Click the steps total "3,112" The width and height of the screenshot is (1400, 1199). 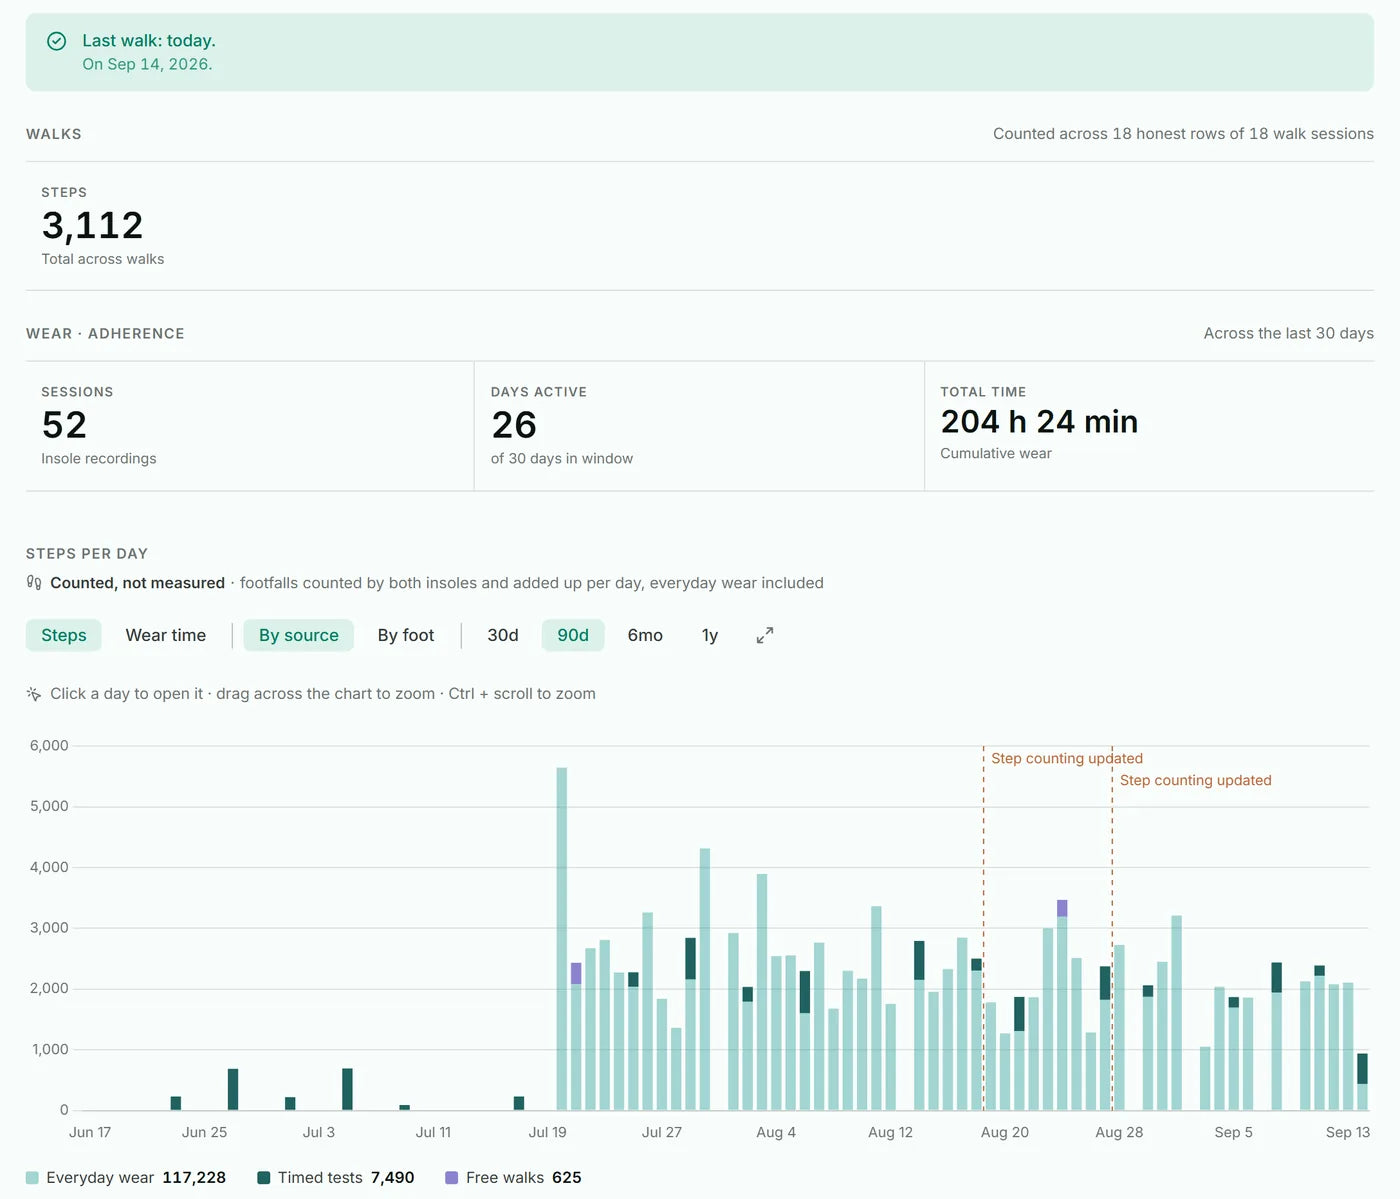click(93, 225)
